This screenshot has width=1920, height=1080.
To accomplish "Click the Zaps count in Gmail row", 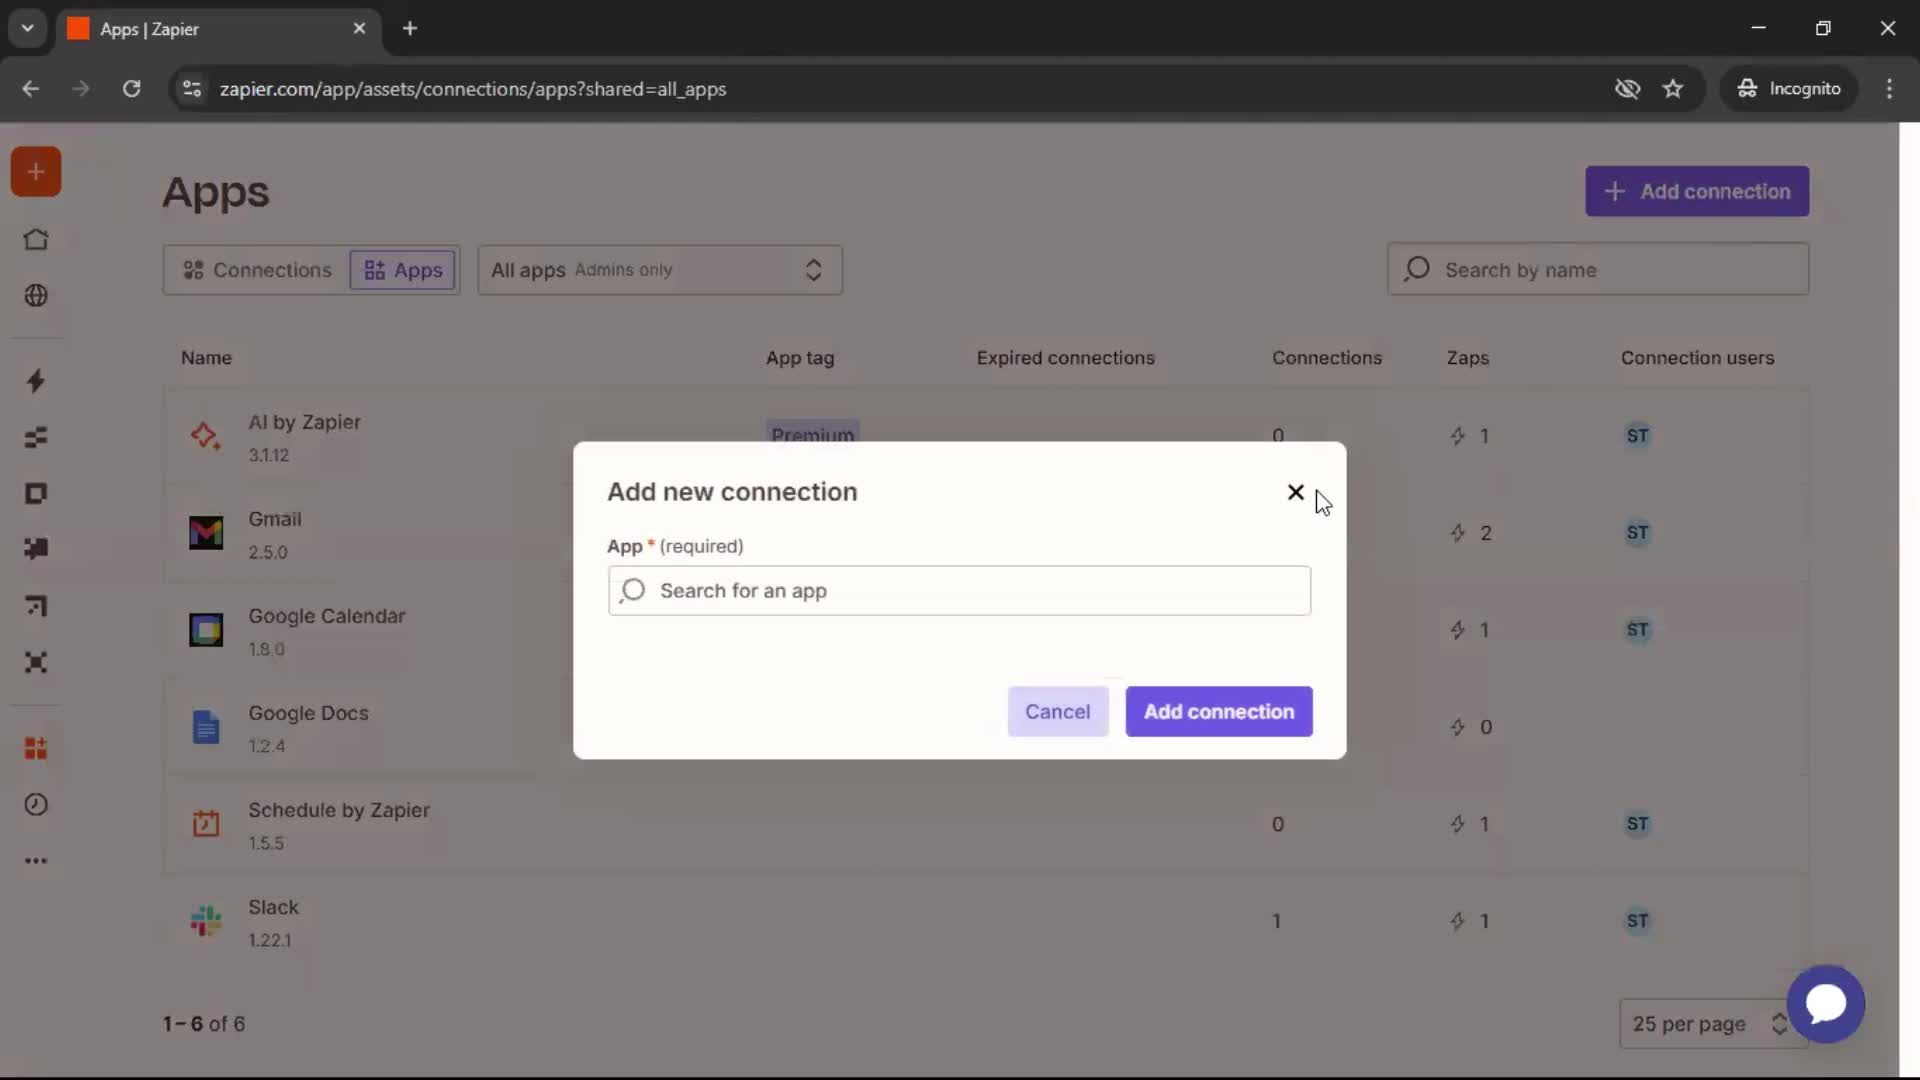I will point(1471,533).
